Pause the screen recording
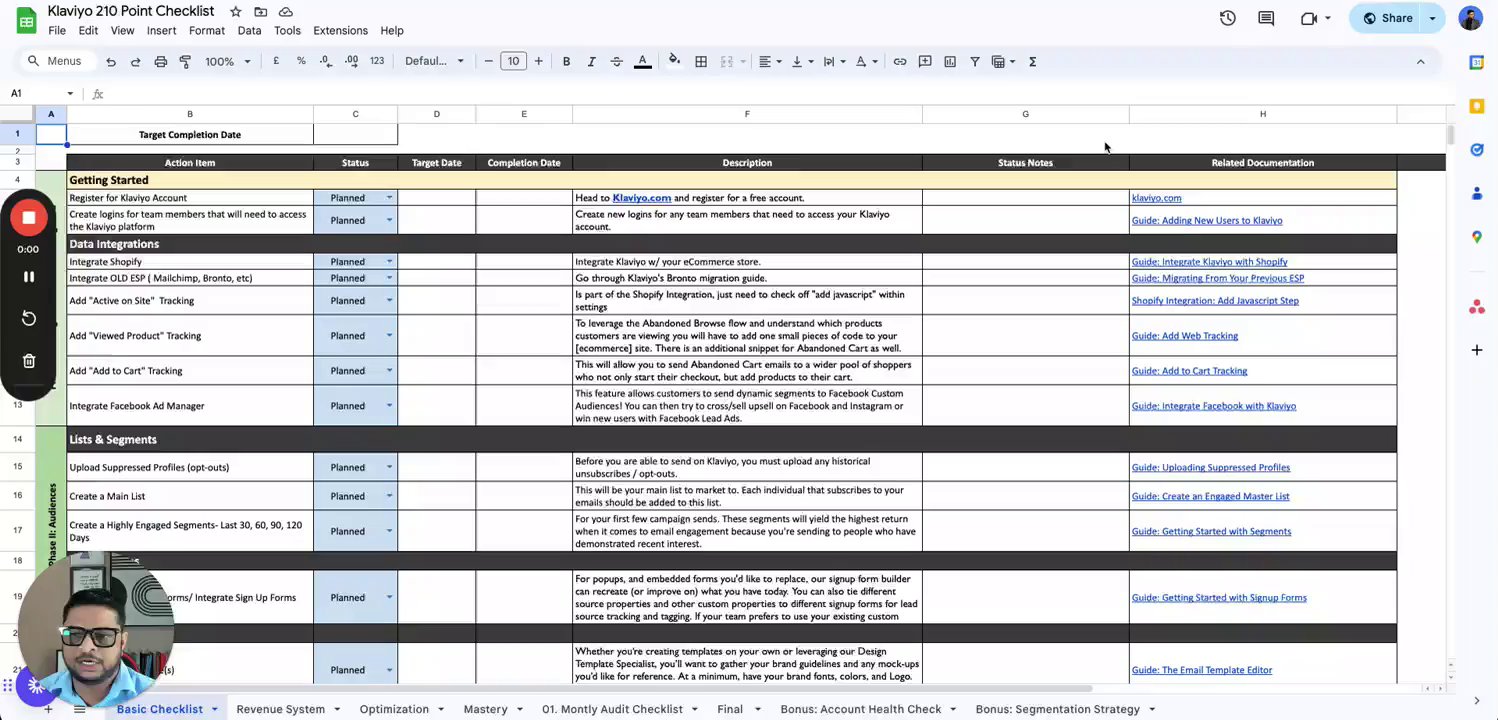The image size is (1498, 720). tap(29, 277)
